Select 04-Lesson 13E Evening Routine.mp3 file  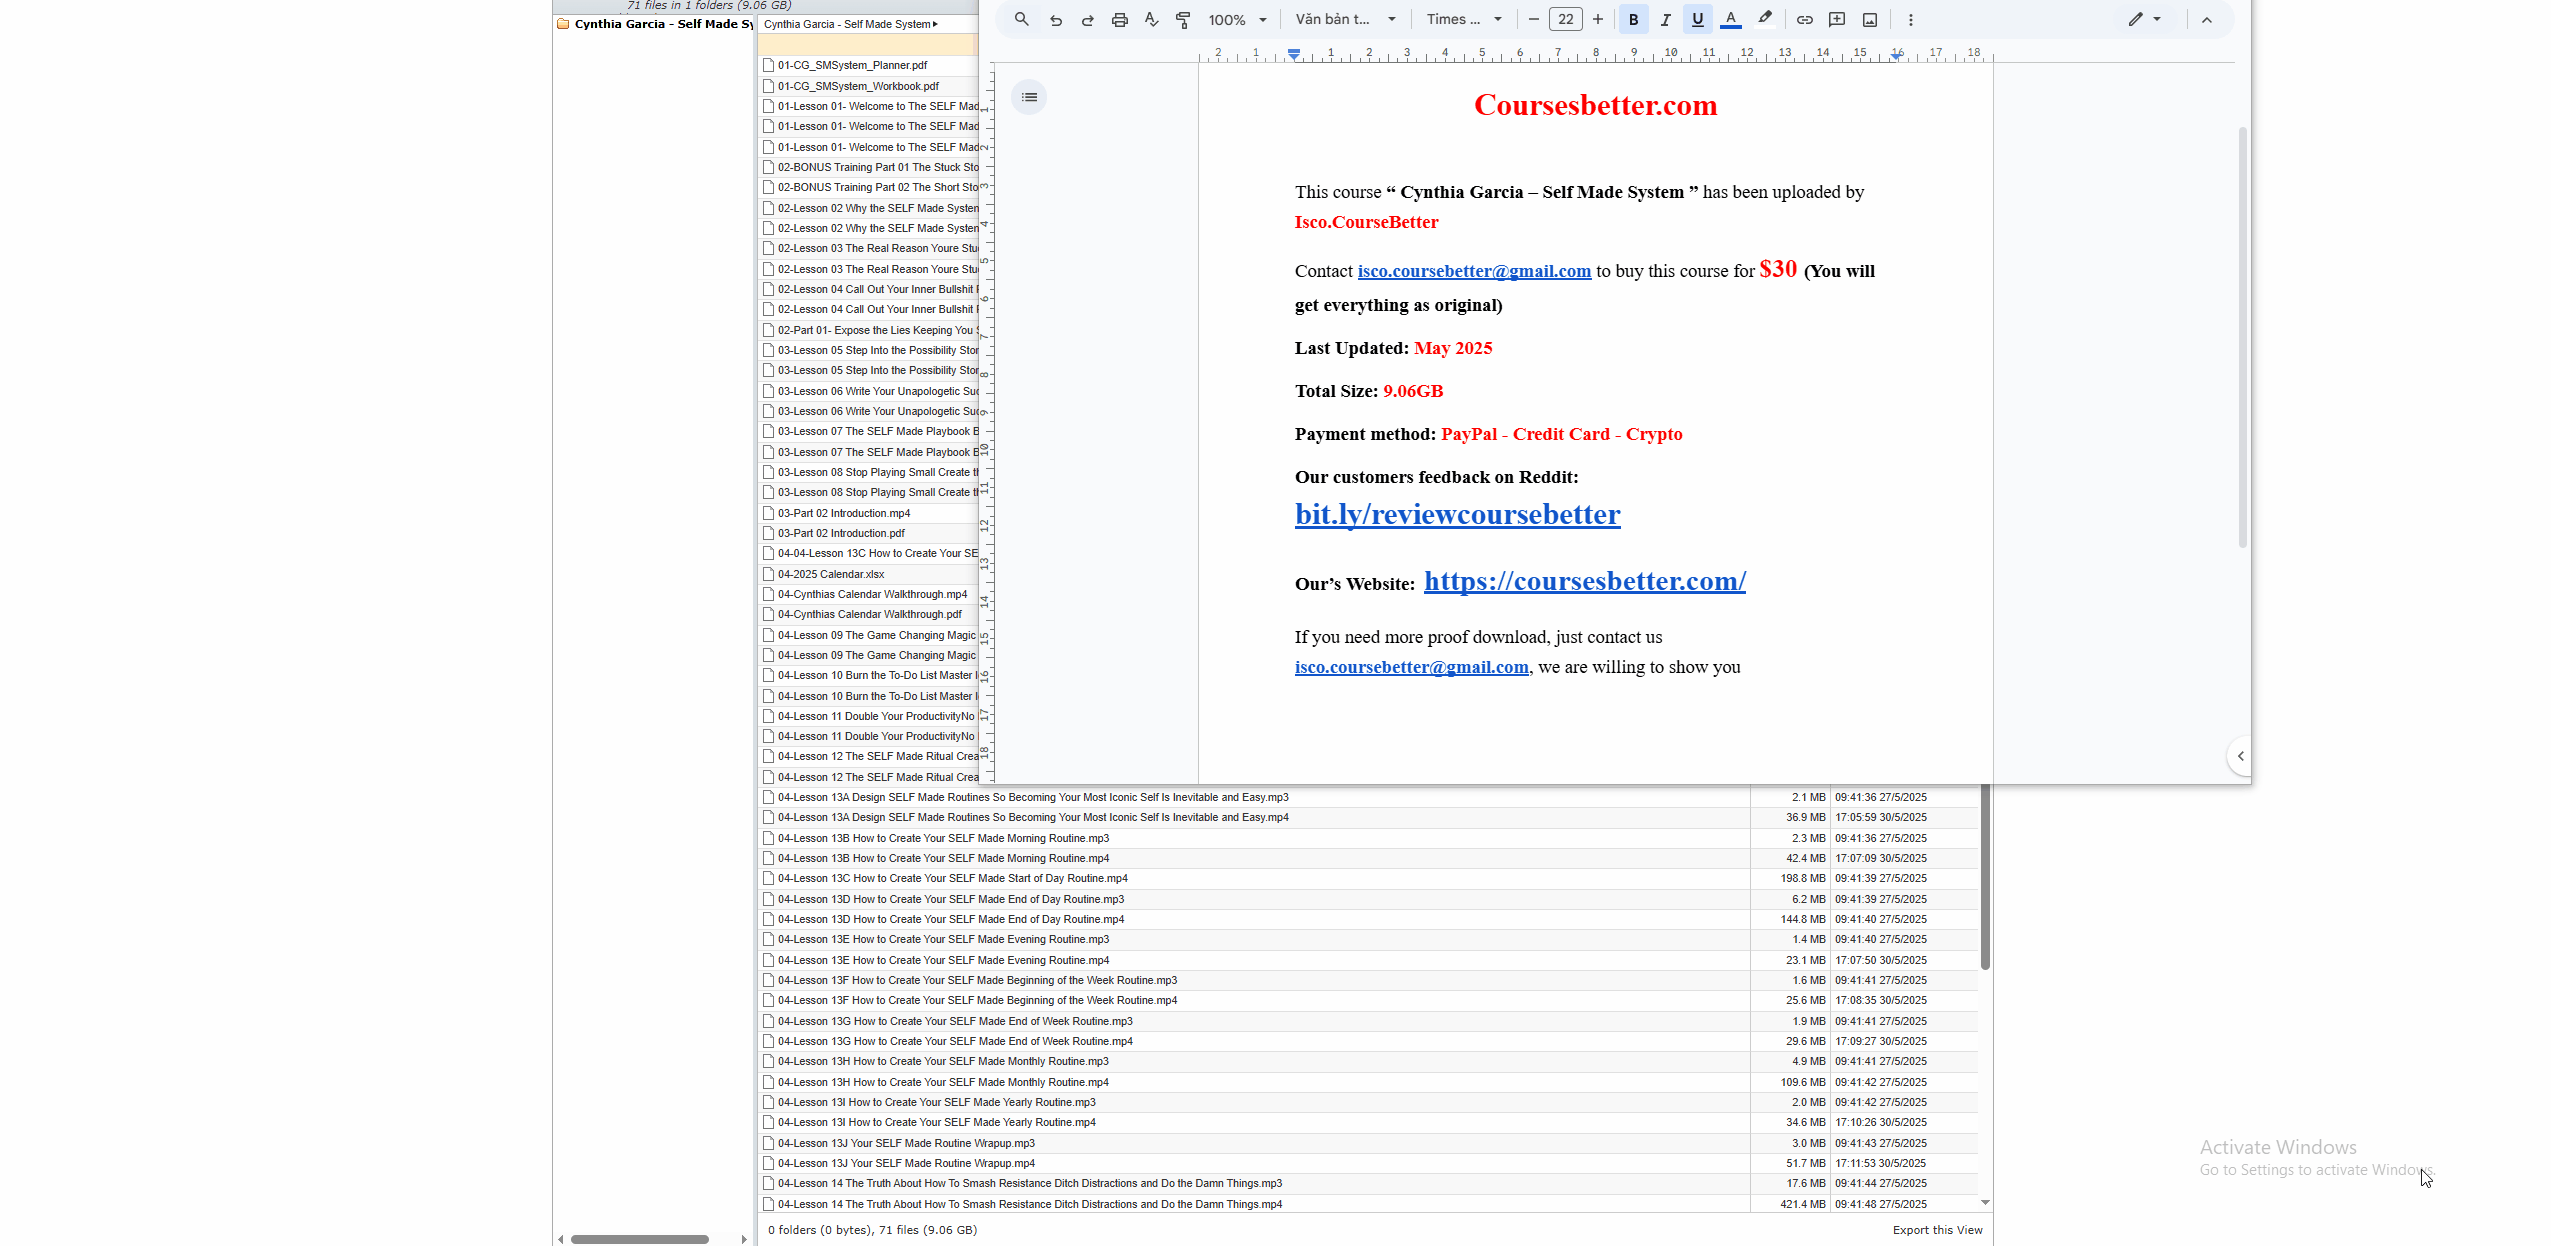click(x=943, y=939)
